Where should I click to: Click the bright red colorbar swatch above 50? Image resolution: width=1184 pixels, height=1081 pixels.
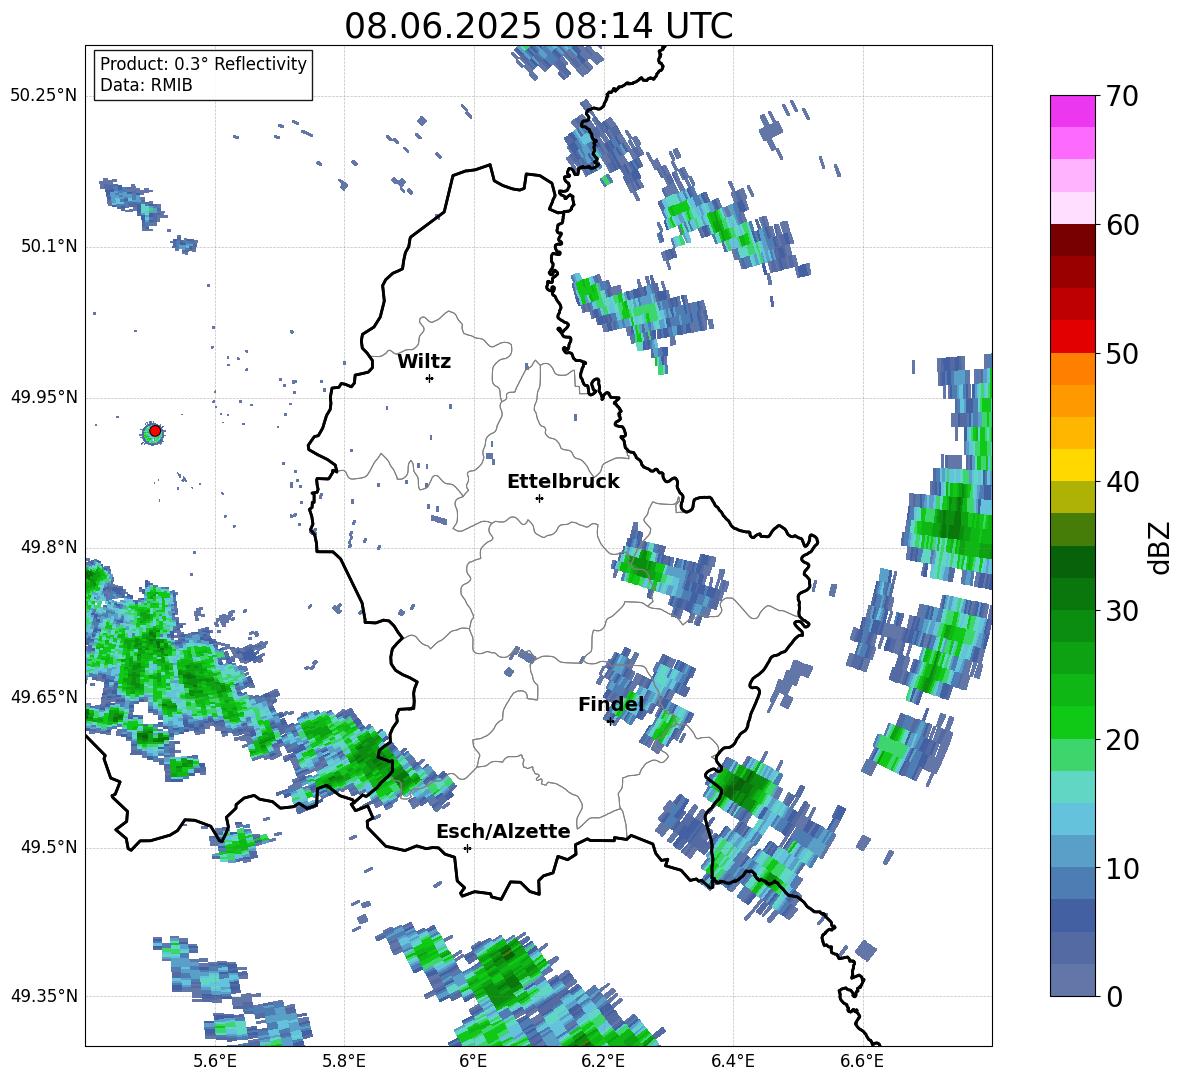(x=1072, y=336)
